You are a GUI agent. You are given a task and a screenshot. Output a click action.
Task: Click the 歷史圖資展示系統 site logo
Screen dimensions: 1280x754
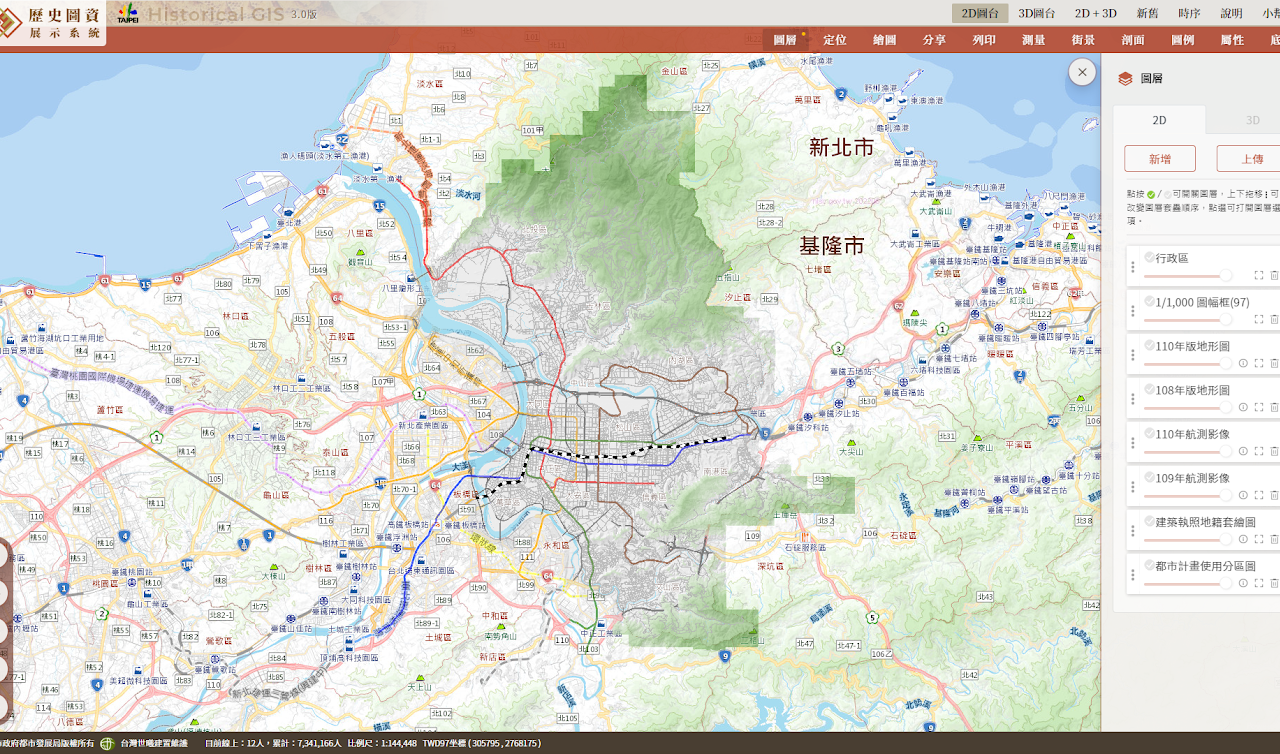(52, 22)
